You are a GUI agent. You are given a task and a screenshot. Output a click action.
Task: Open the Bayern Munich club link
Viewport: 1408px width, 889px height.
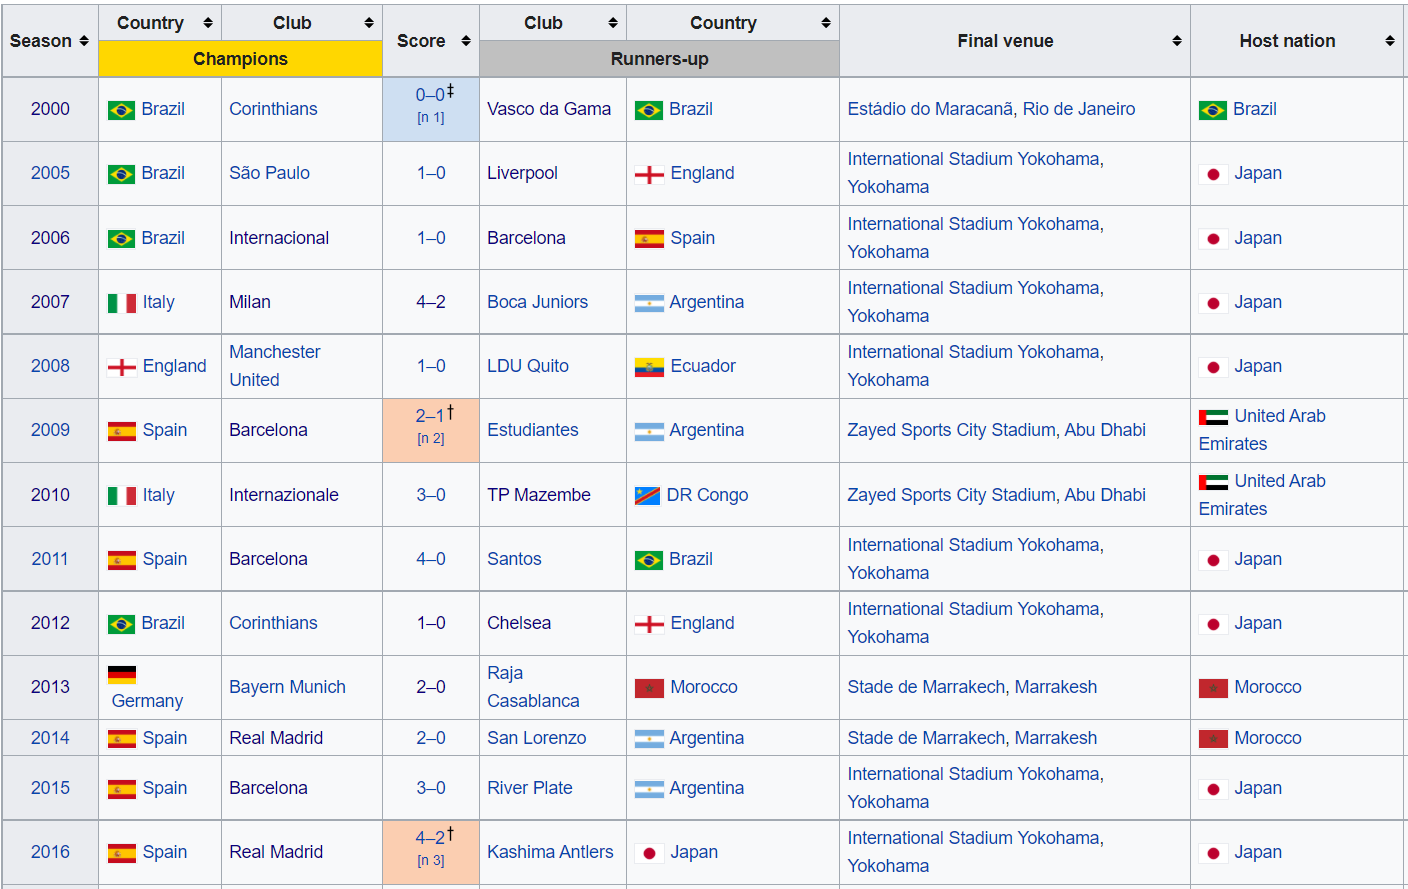pos(287,687)
